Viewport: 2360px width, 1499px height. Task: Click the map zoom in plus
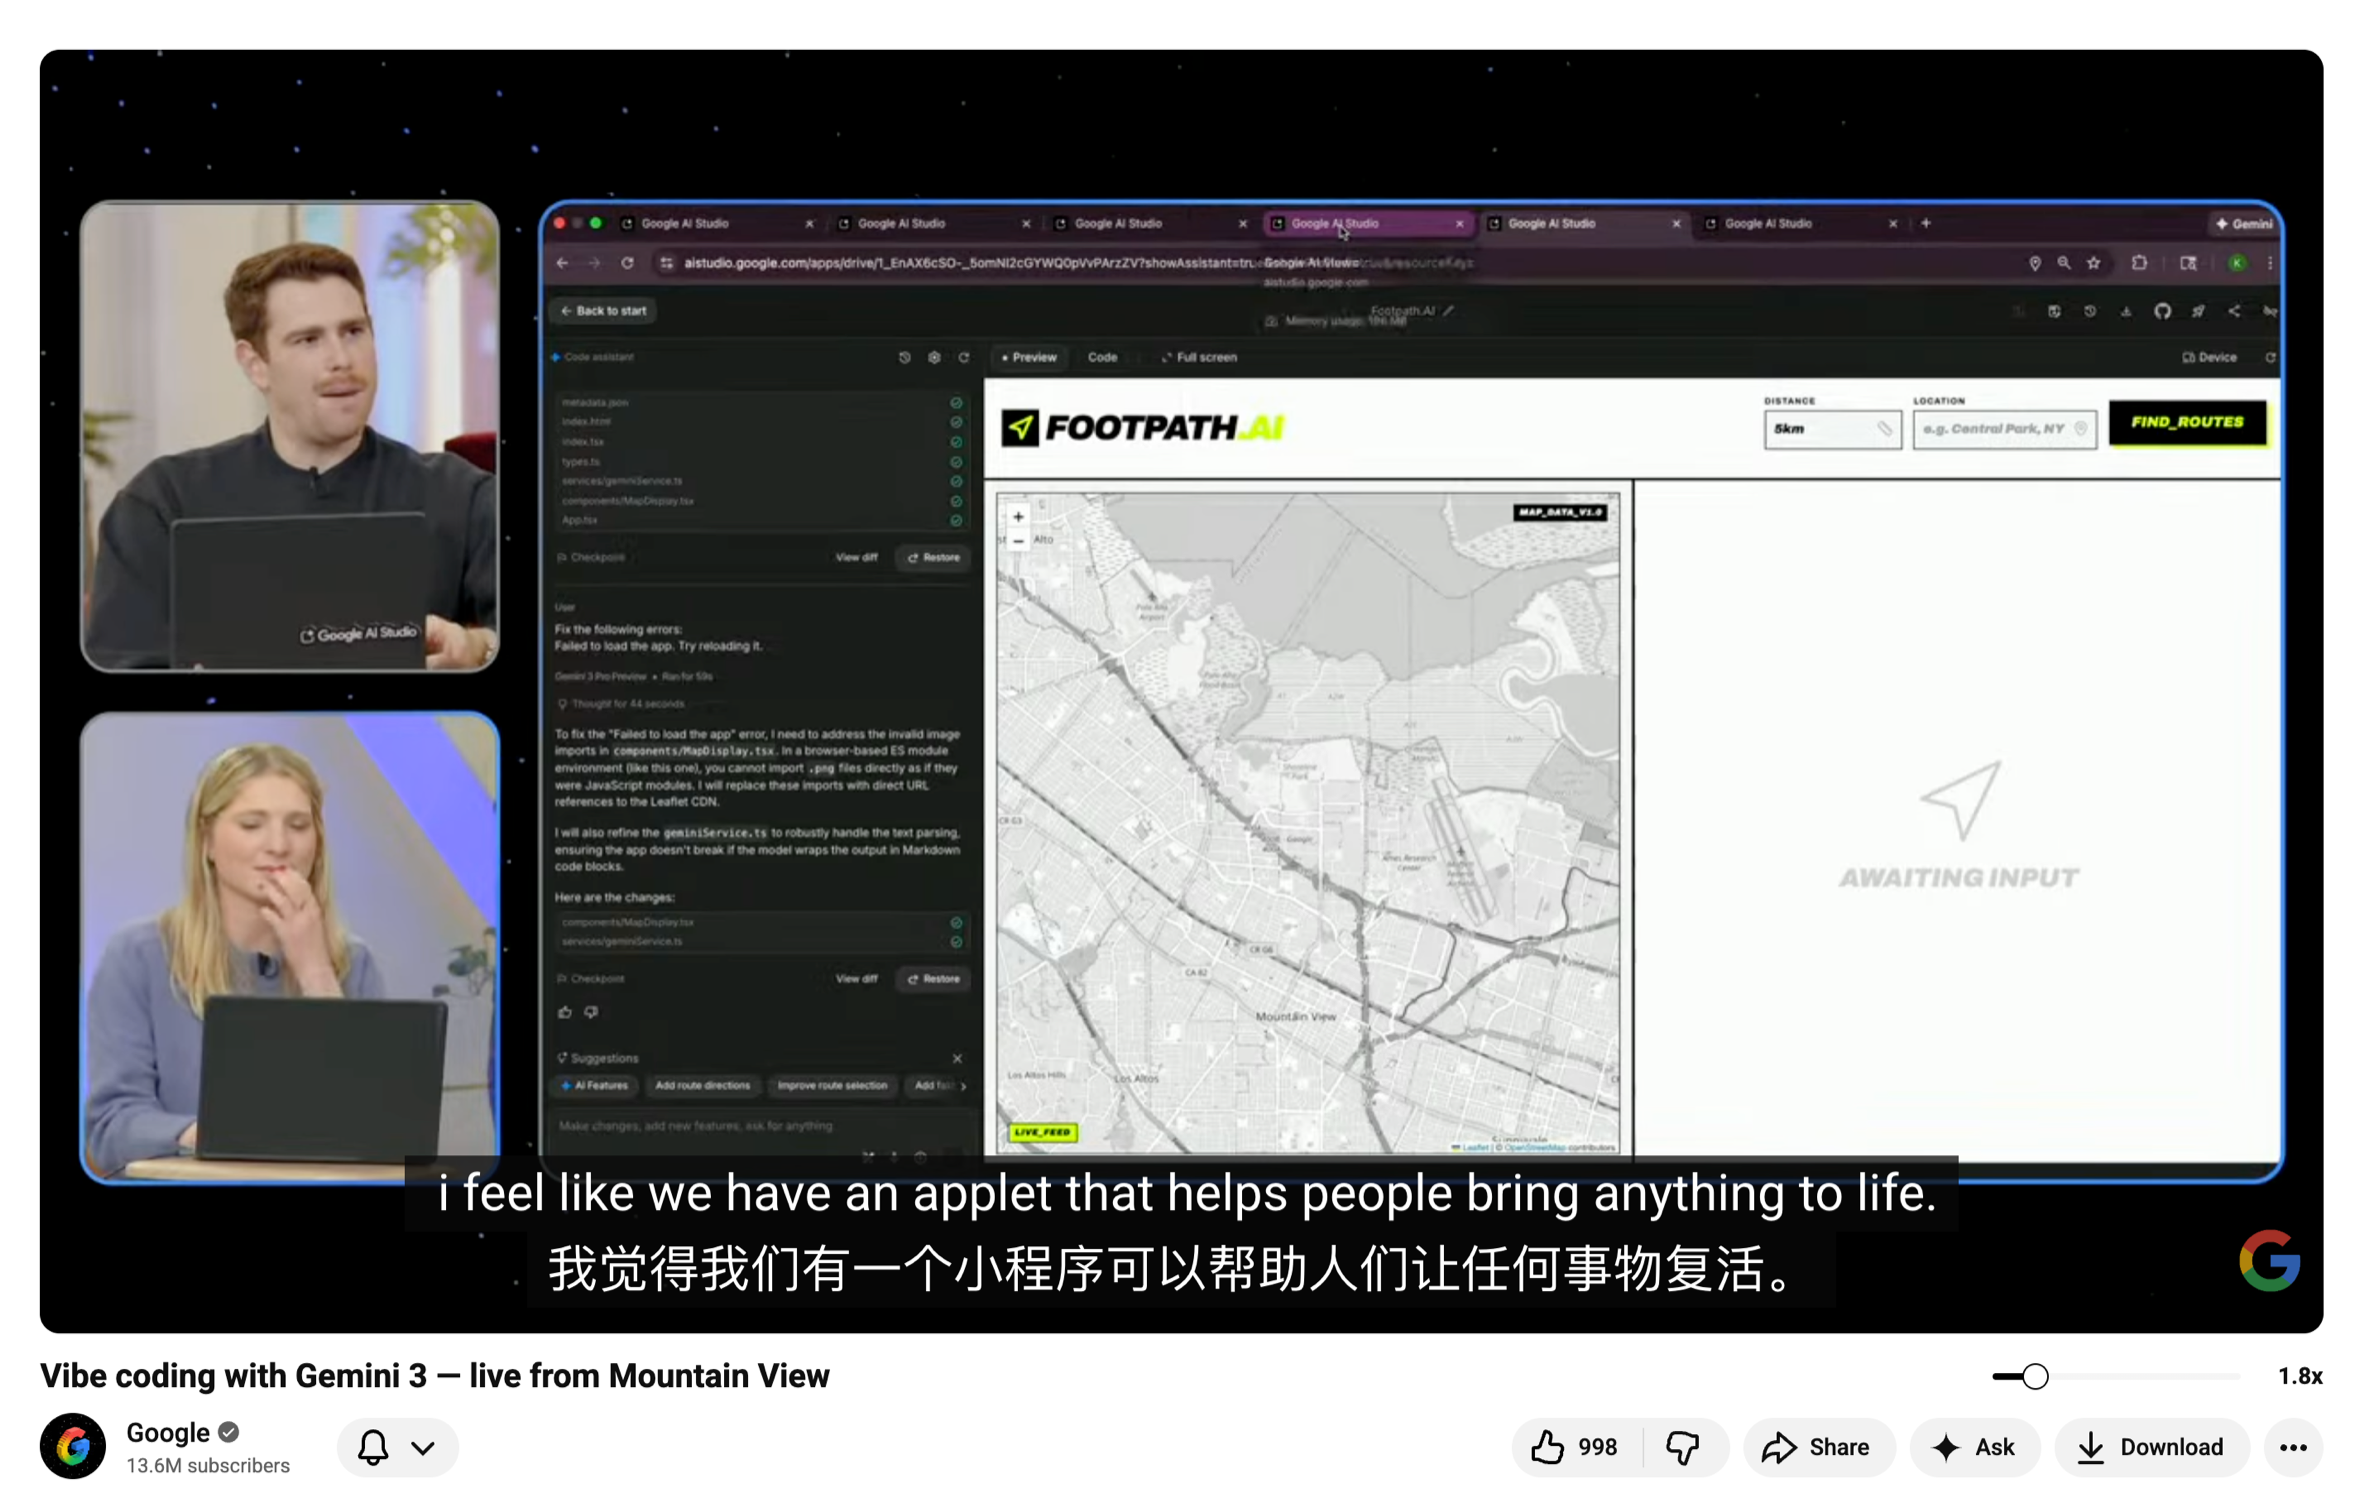point(1017,517)
